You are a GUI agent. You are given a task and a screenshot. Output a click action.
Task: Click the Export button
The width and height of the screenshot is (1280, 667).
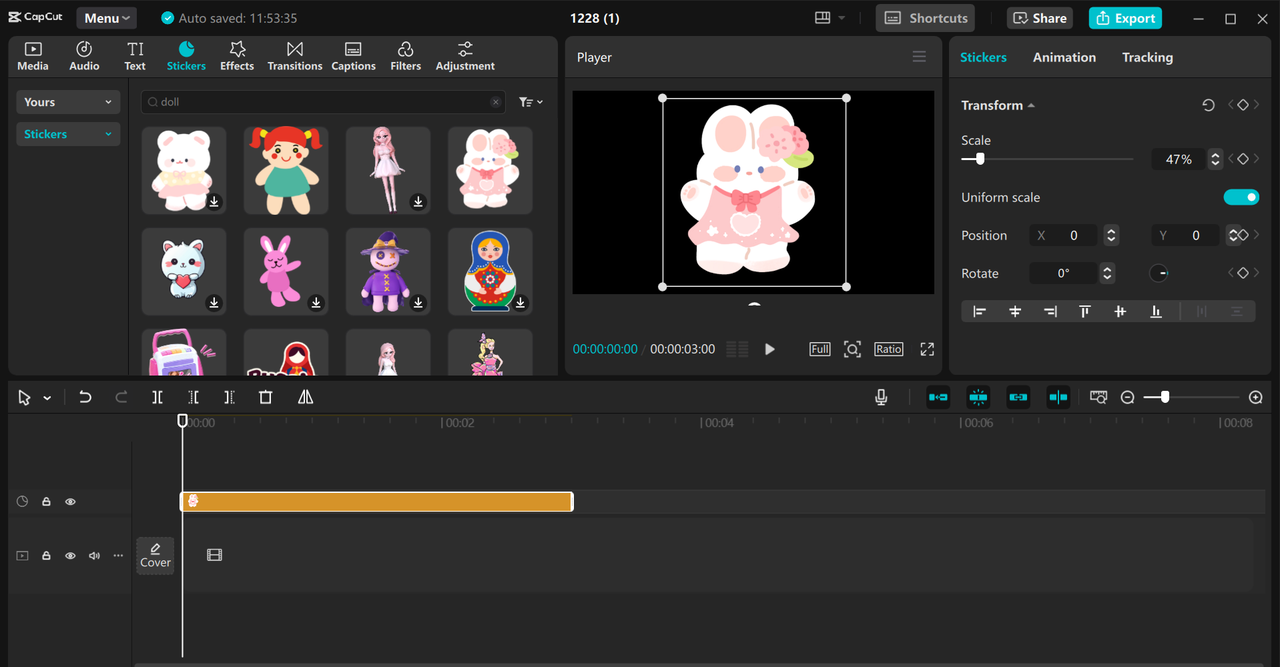[1125, 18]
